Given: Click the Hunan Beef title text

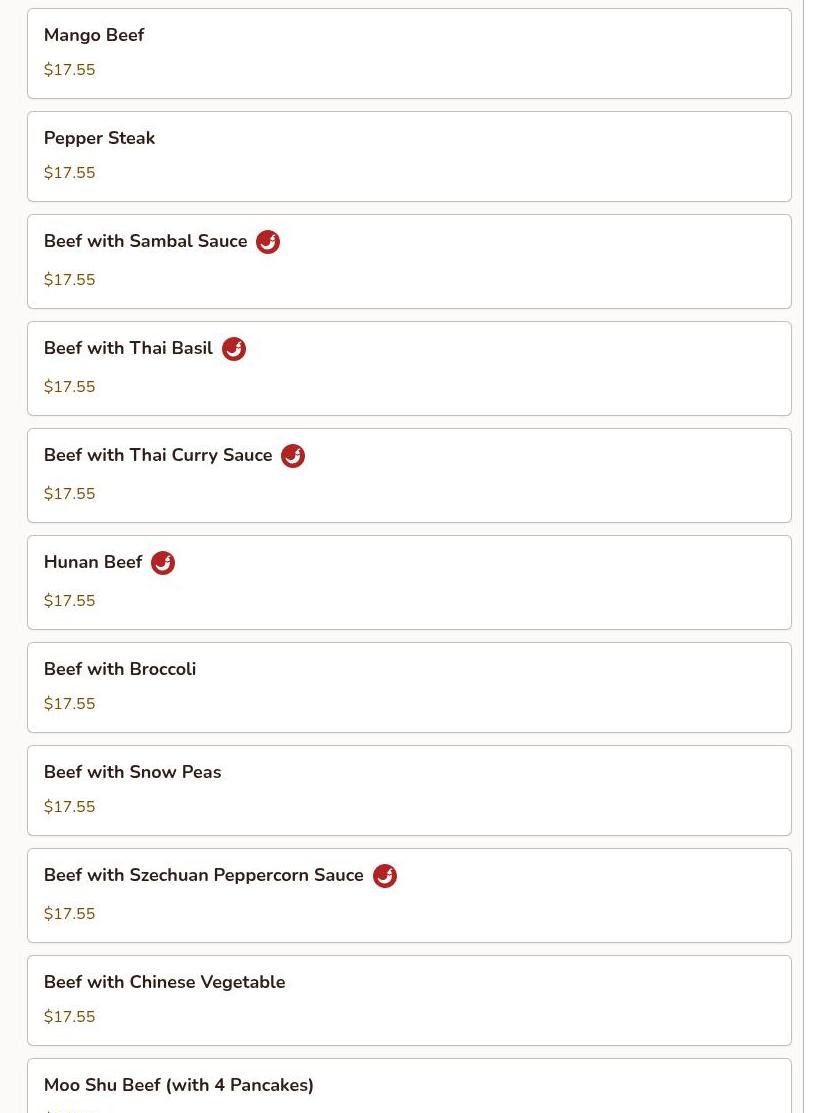Looking at the screenshot, I should (93, 562).
